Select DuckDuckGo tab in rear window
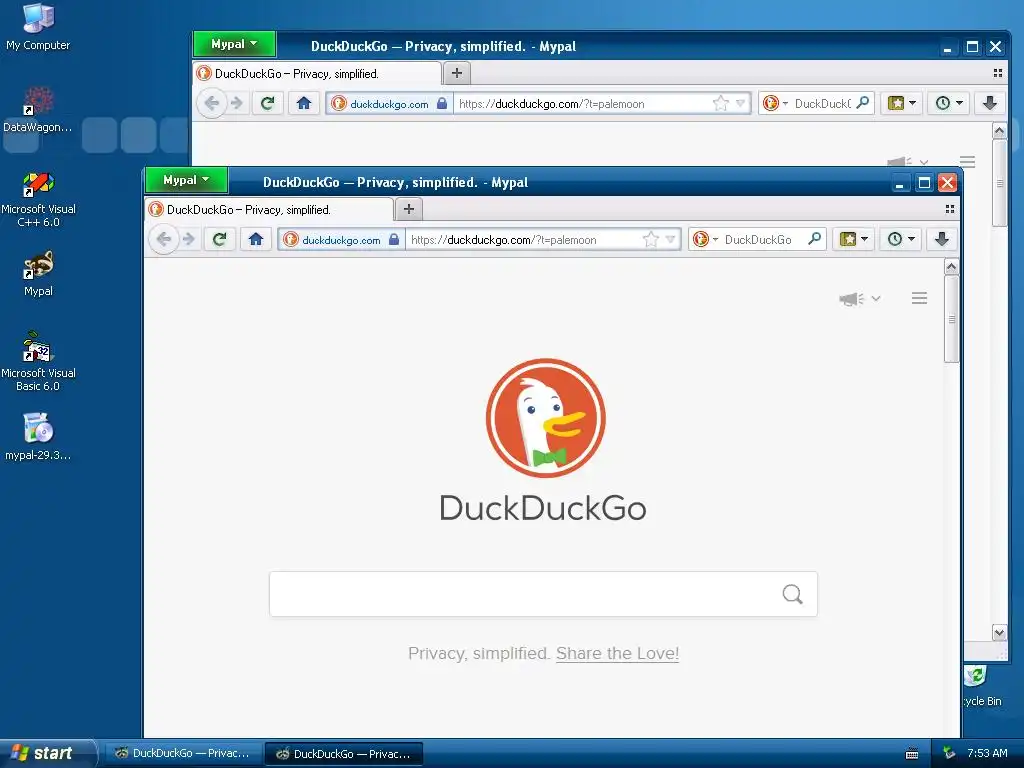 point(317,74)
